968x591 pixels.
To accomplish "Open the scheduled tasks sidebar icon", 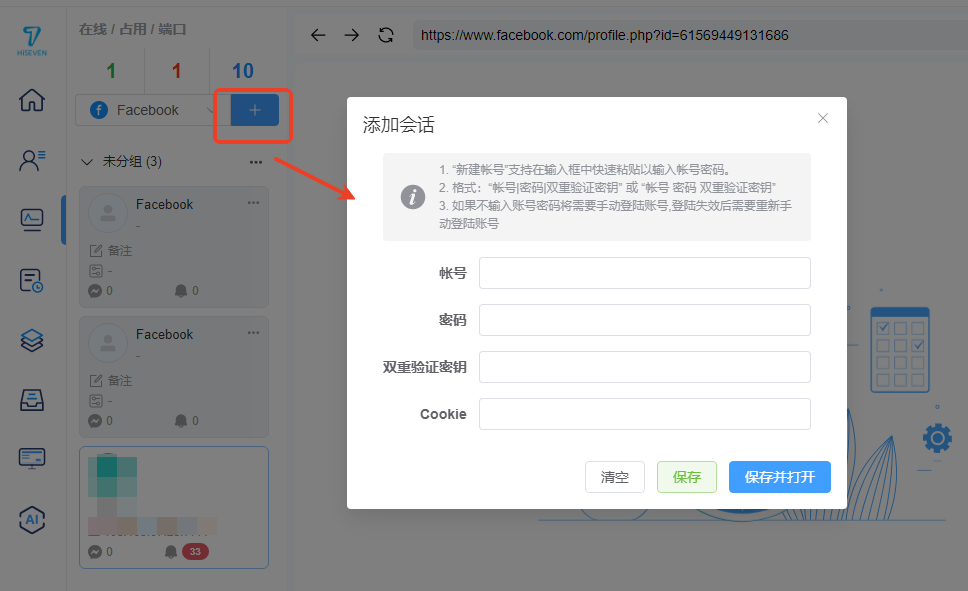I will (x=32, y=280).
